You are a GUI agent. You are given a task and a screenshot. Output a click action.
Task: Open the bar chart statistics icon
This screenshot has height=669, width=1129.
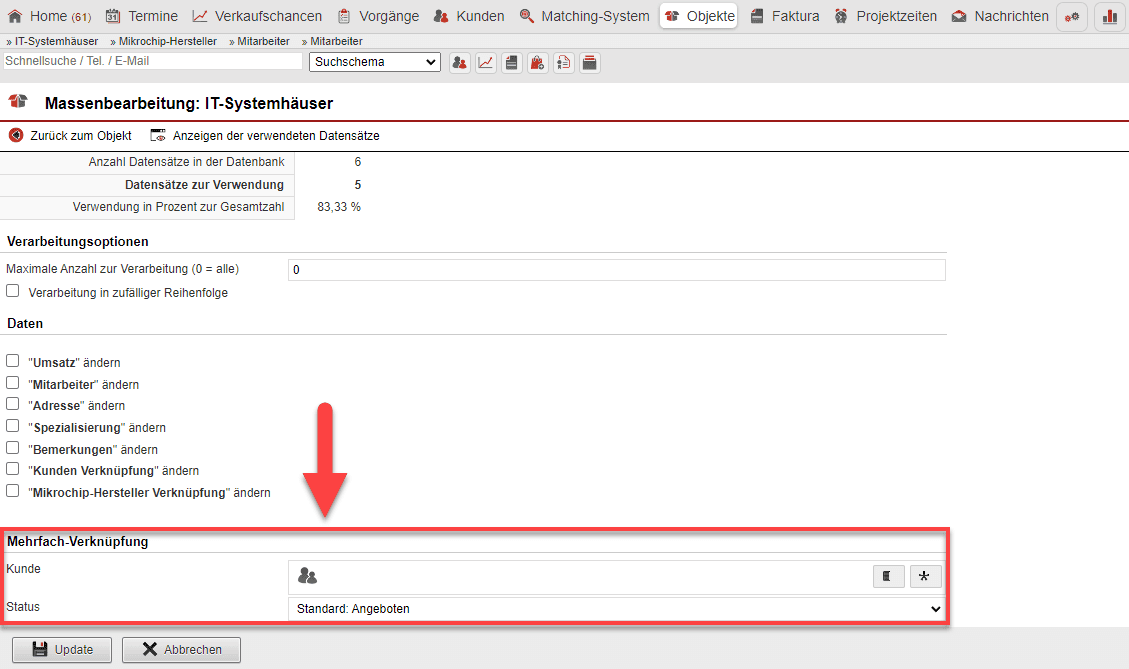tap(1110, 17)
